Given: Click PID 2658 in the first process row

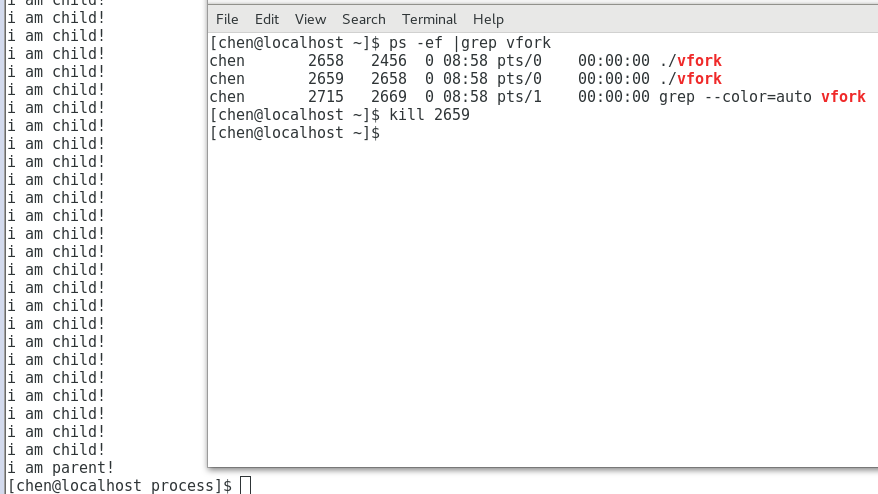Looking at the screenshot, I should [x=326, y=61].
